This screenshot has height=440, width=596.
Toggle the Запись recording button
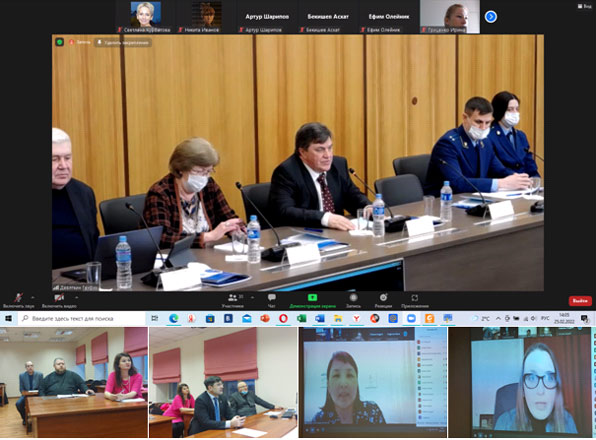coord(353,300)
